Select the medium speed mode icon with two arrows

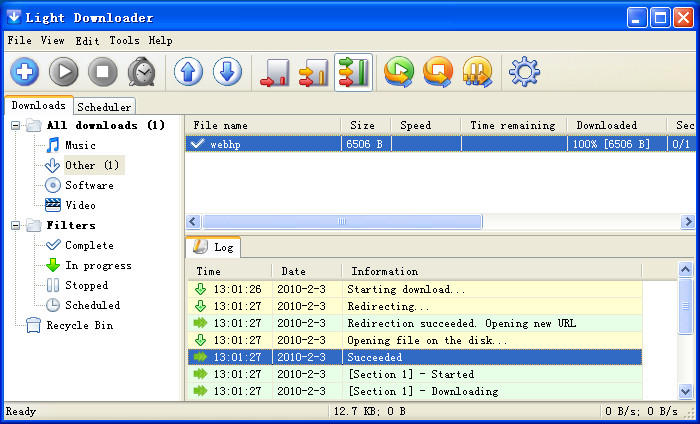coord(313,72)
